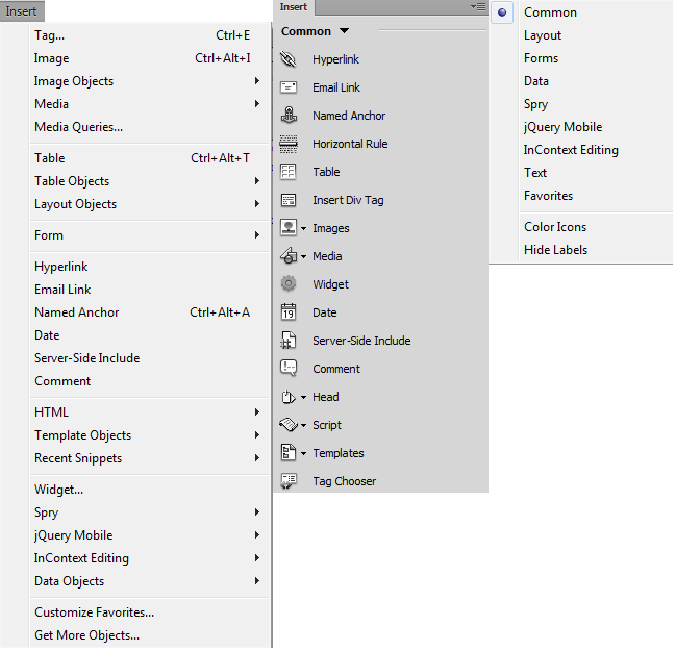Screen dimensions: 673x648
Task: Open the Insert menu in menu bar
Action: [21, 10]
